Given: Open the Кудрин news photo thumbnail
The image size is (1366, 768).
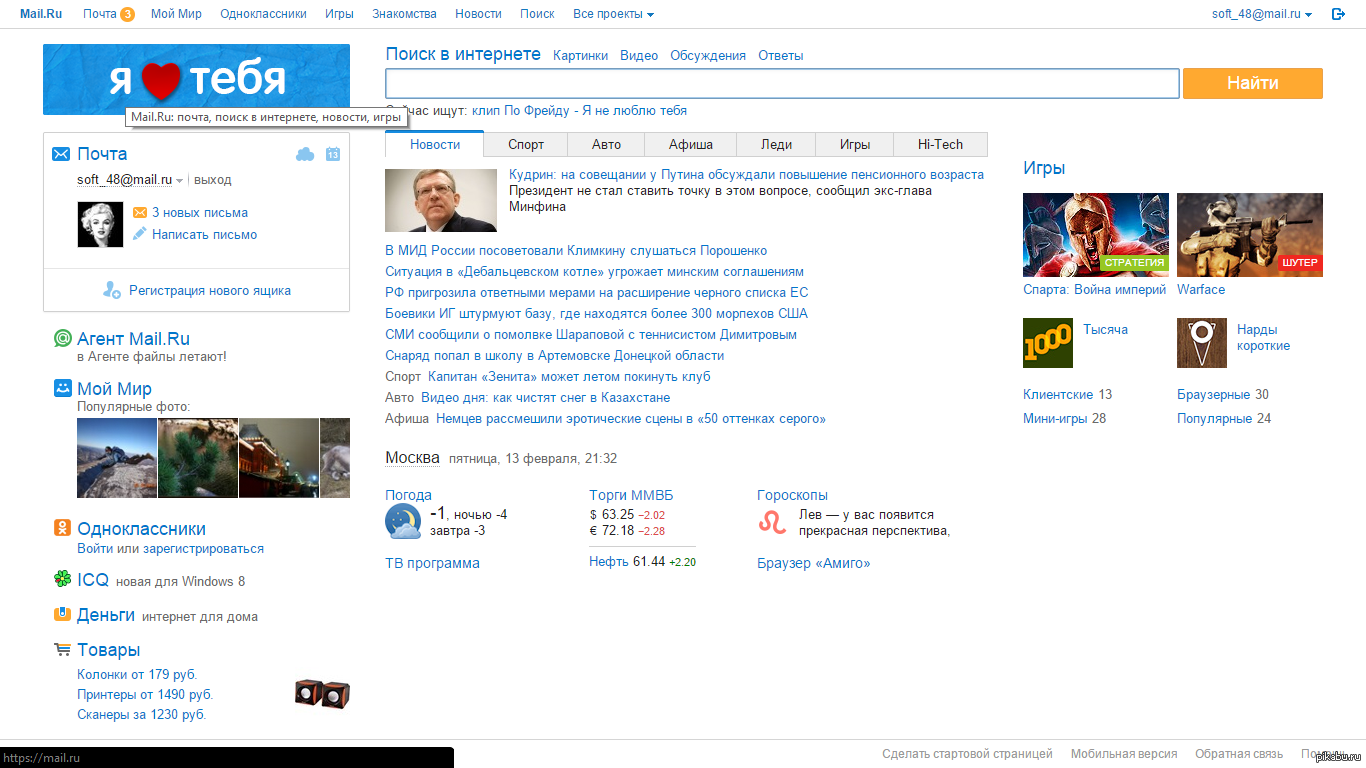Looking at the screenshot, I should [441, 200].
